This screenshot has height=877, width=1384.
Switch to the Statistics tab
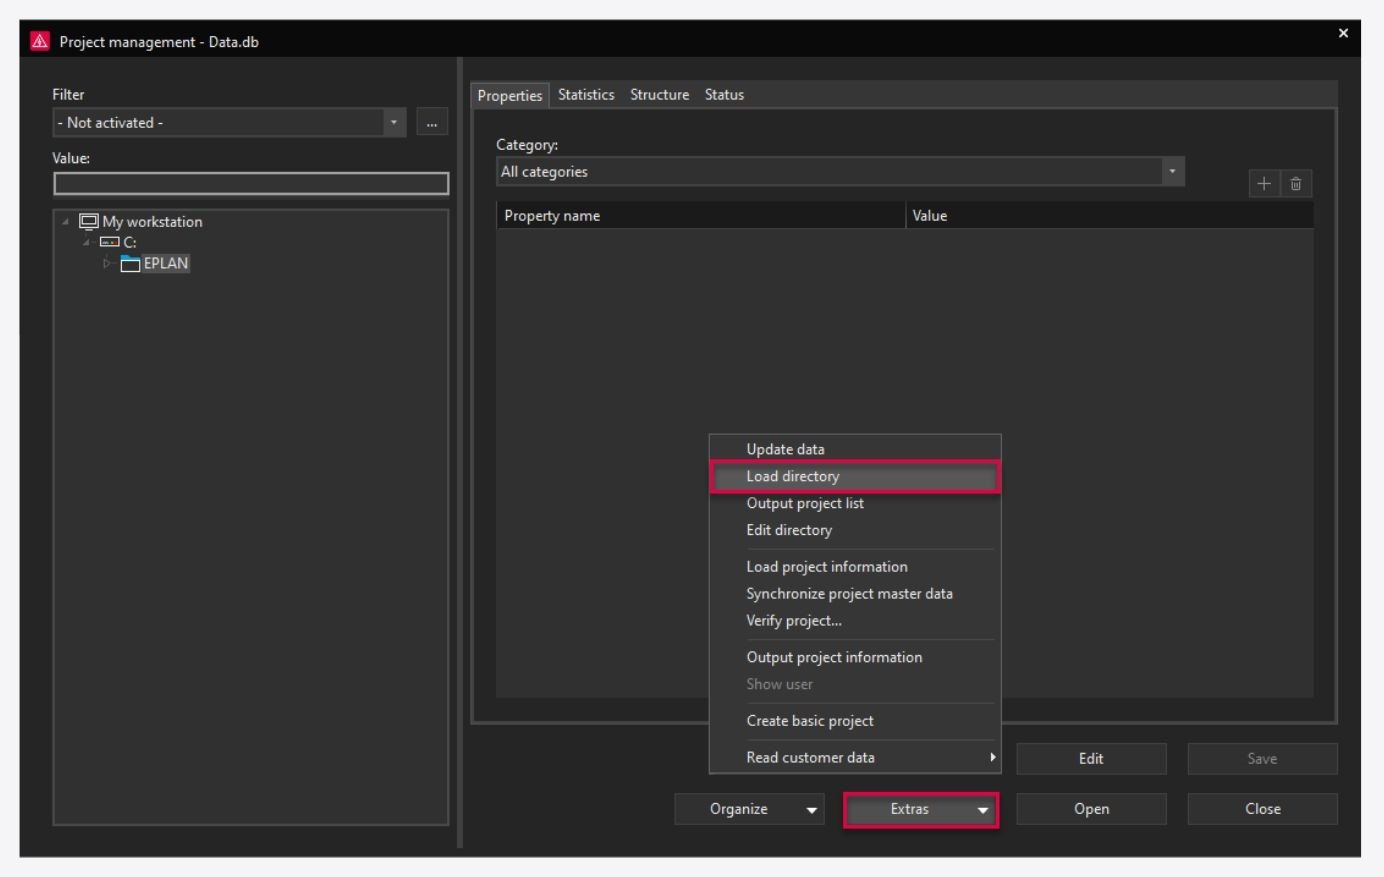[585, 94]
